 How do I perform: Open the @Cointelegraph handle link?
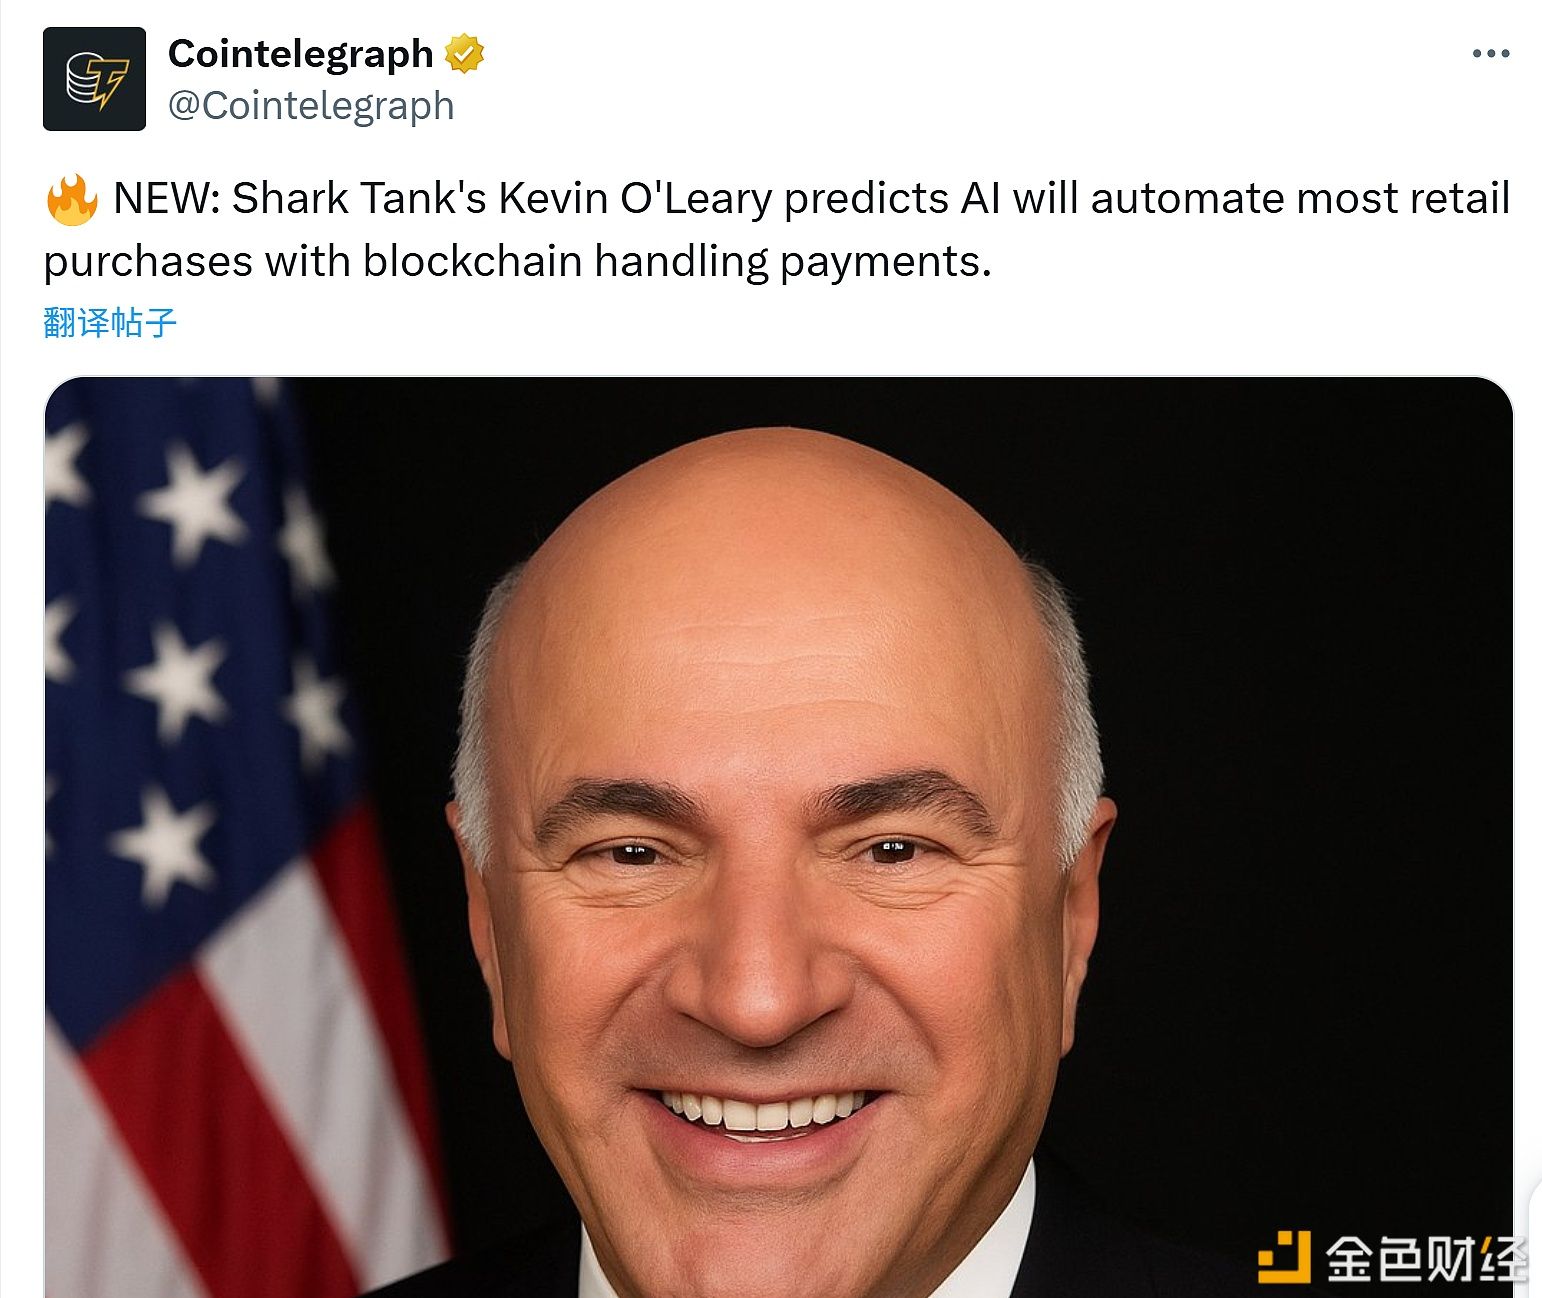(x=311, y=105)
